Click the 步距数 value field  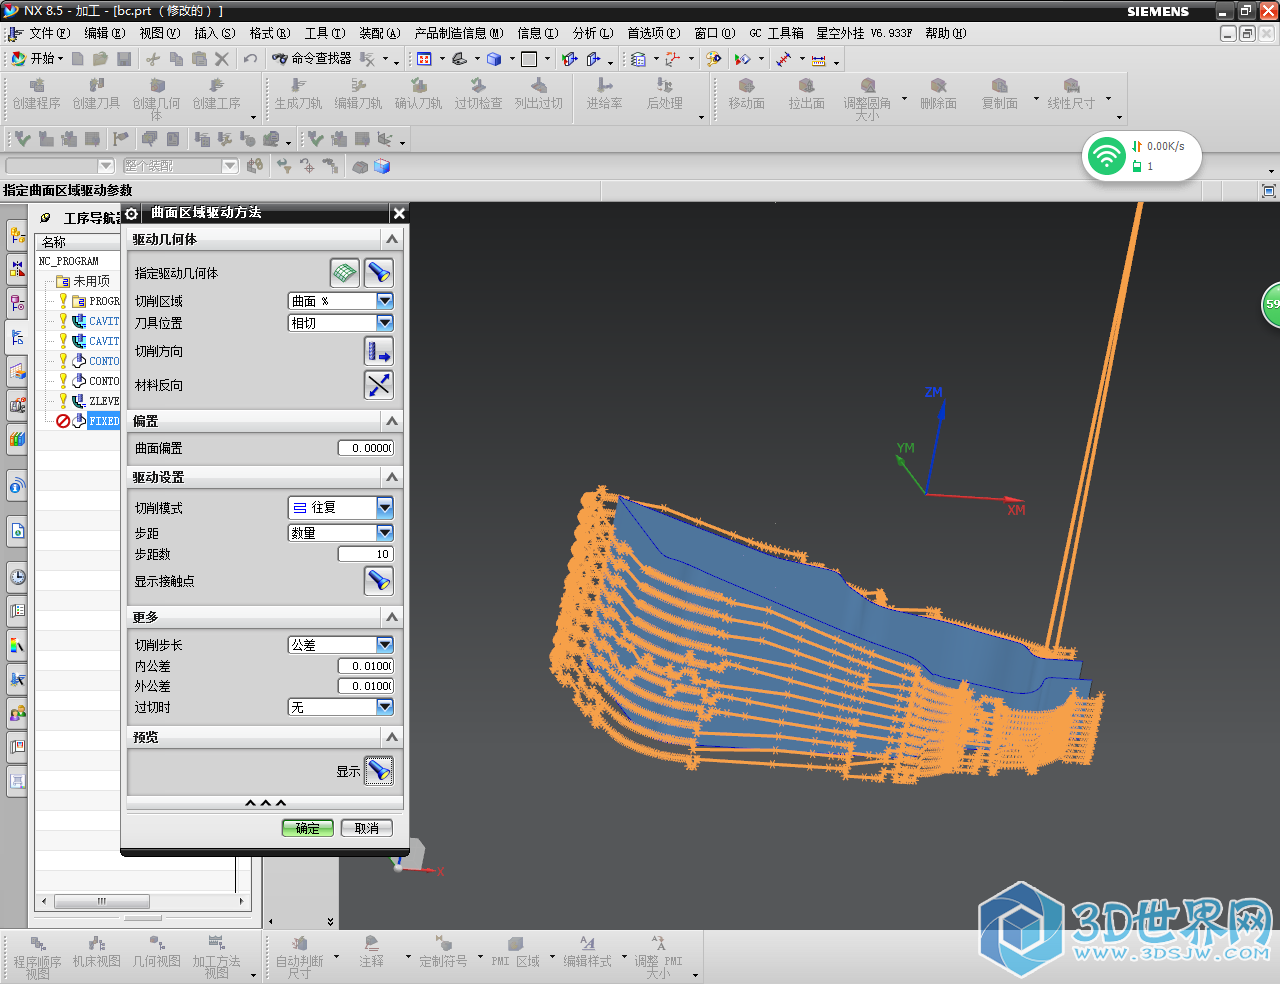point(365,554)
